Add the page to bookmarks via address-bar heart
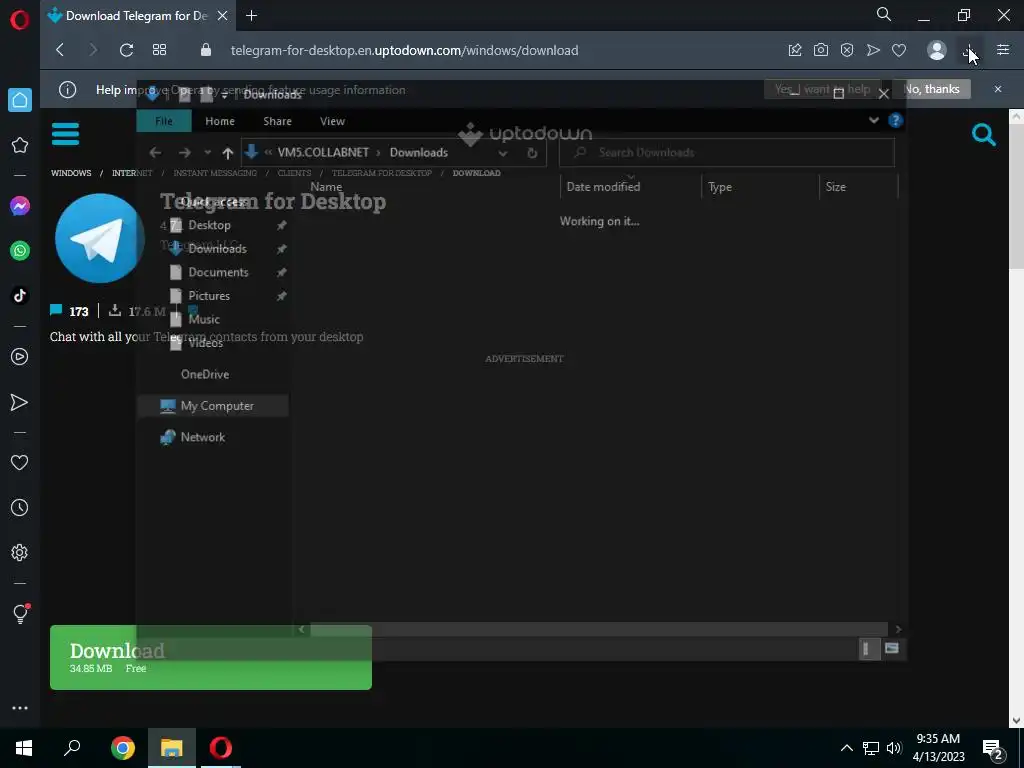 pyautogui.click(x=899, y=50)
